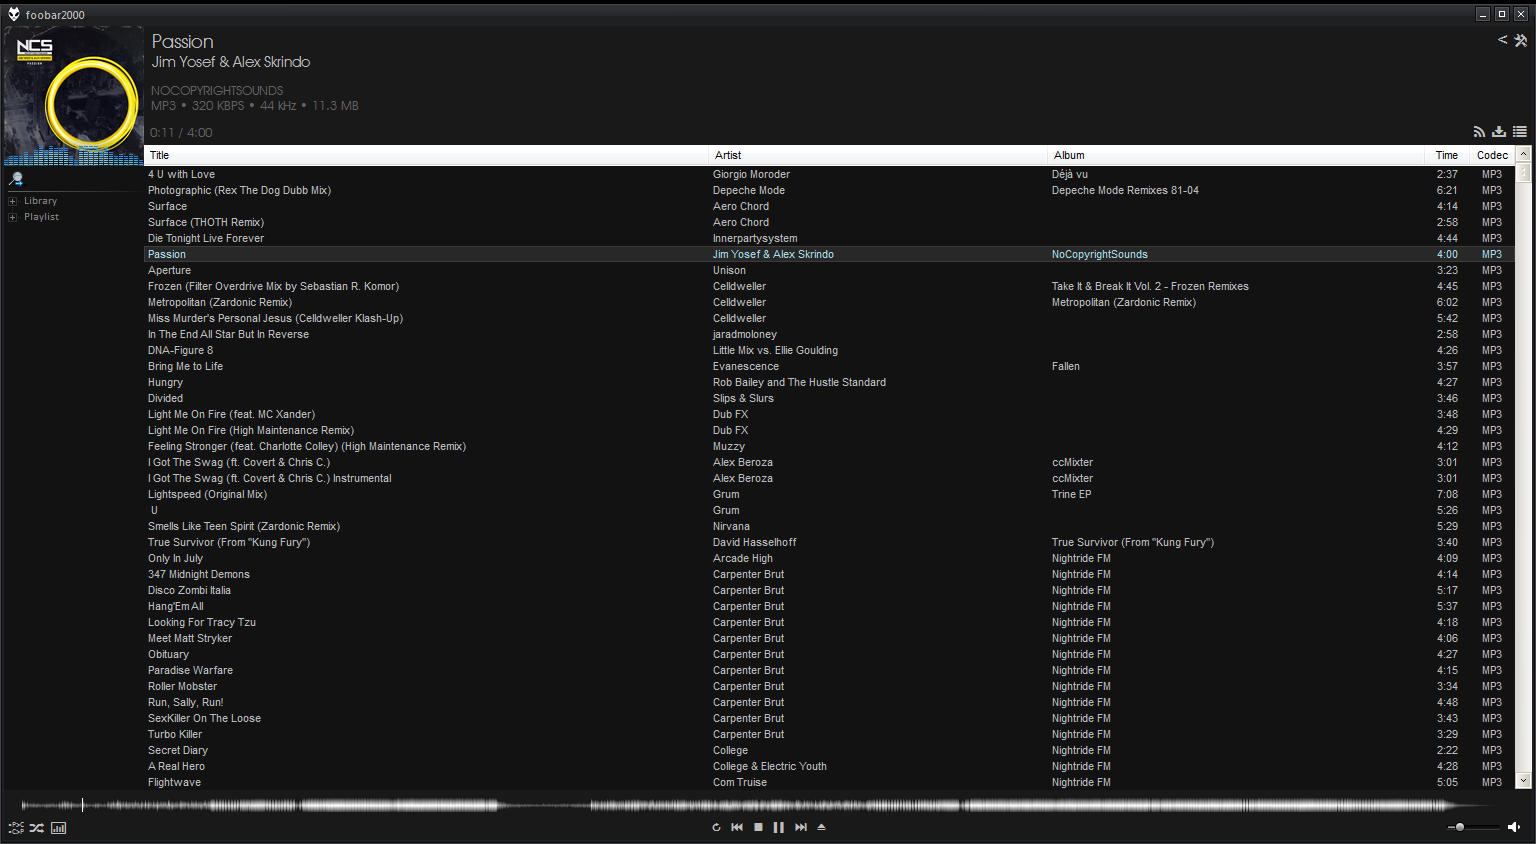Screen dimensions: 1536x844
Task: Click the playlist scrollbar up arrow
Action: click(1524, 154)
